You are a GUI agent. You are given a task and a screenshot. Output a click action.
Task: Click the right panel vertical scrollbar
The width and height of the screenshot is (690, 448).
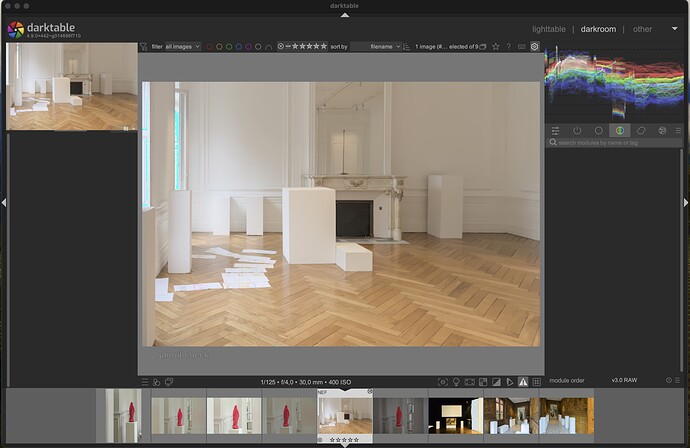682,260
